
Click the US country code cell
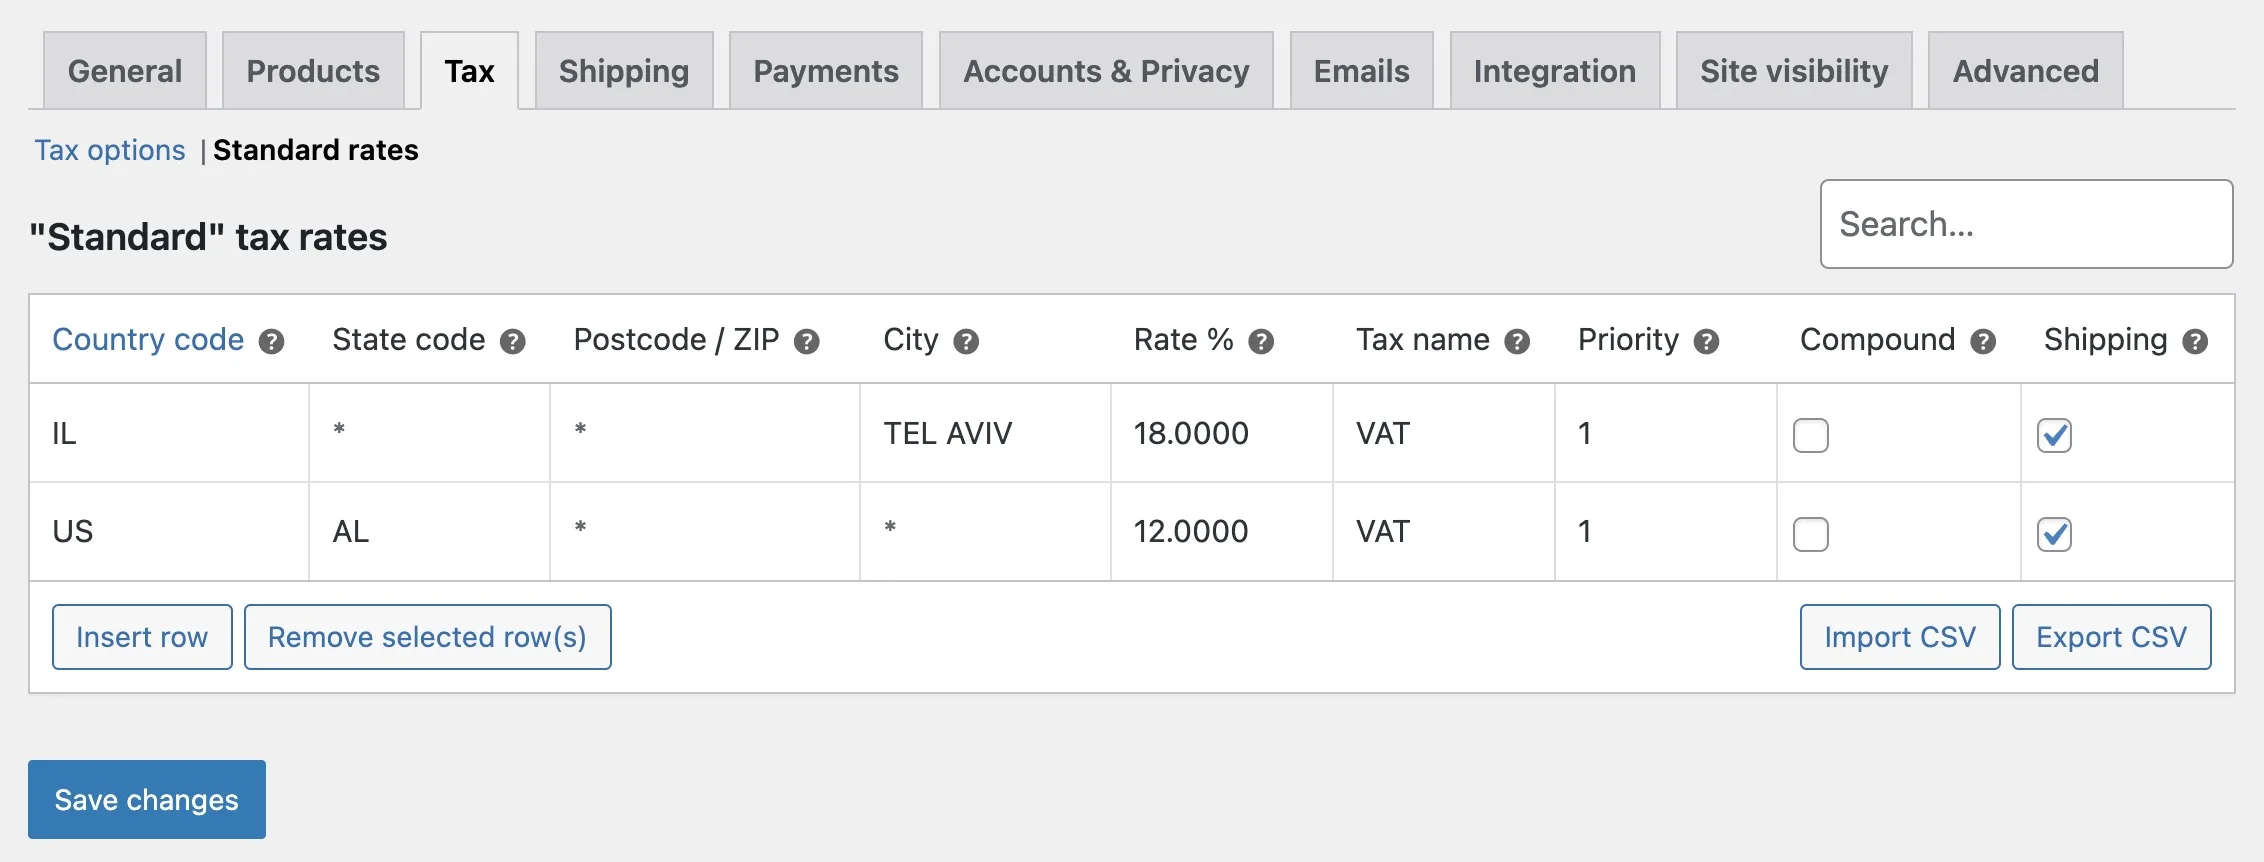point(169,531)
